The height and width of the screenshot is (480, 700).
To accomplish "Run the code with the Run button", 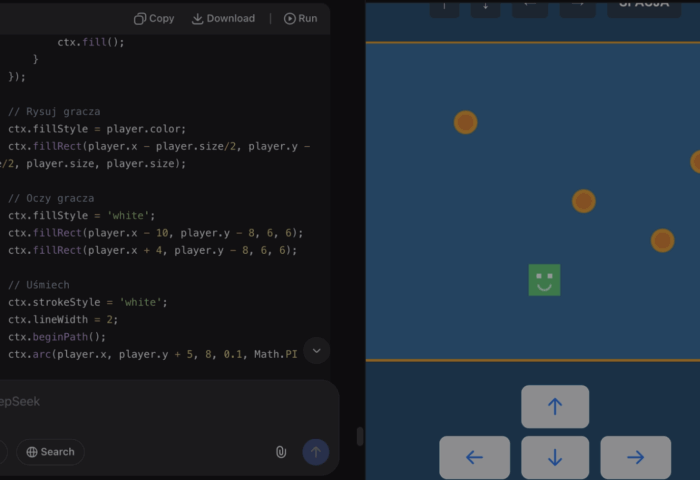I will tap(300, 18).
